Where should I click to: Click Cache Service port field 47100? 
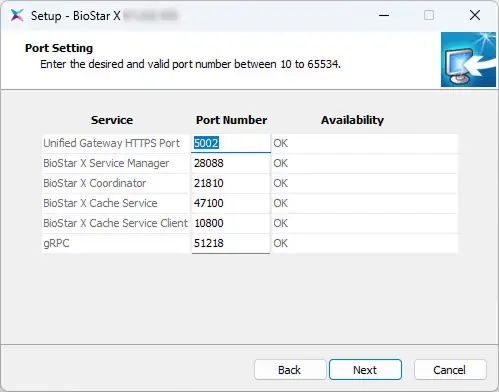coord(231,203)
